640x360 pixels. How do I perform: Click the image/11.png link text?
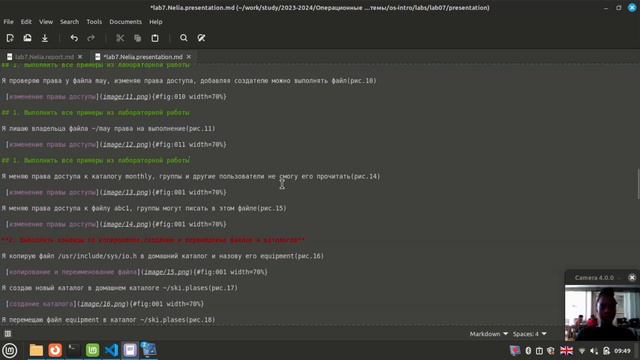coord(125,97)
